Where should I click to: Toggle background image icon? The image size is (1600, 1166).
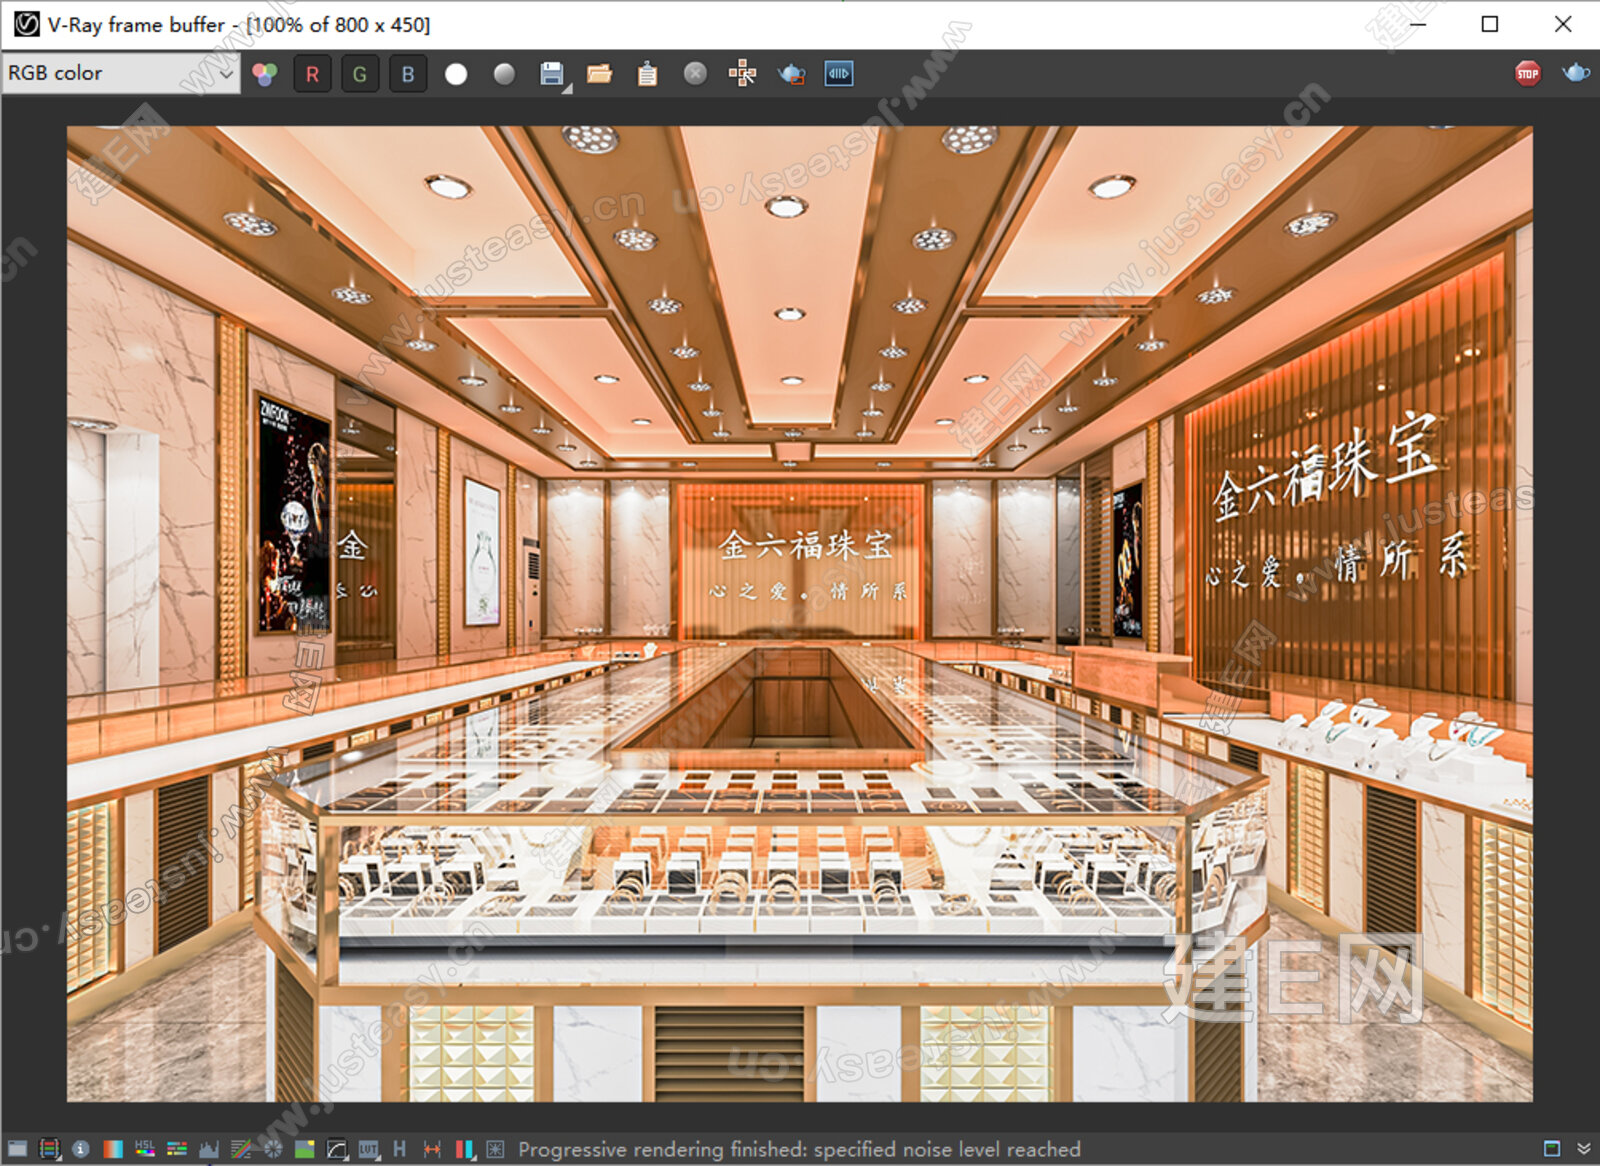(x=305, y=1149)
